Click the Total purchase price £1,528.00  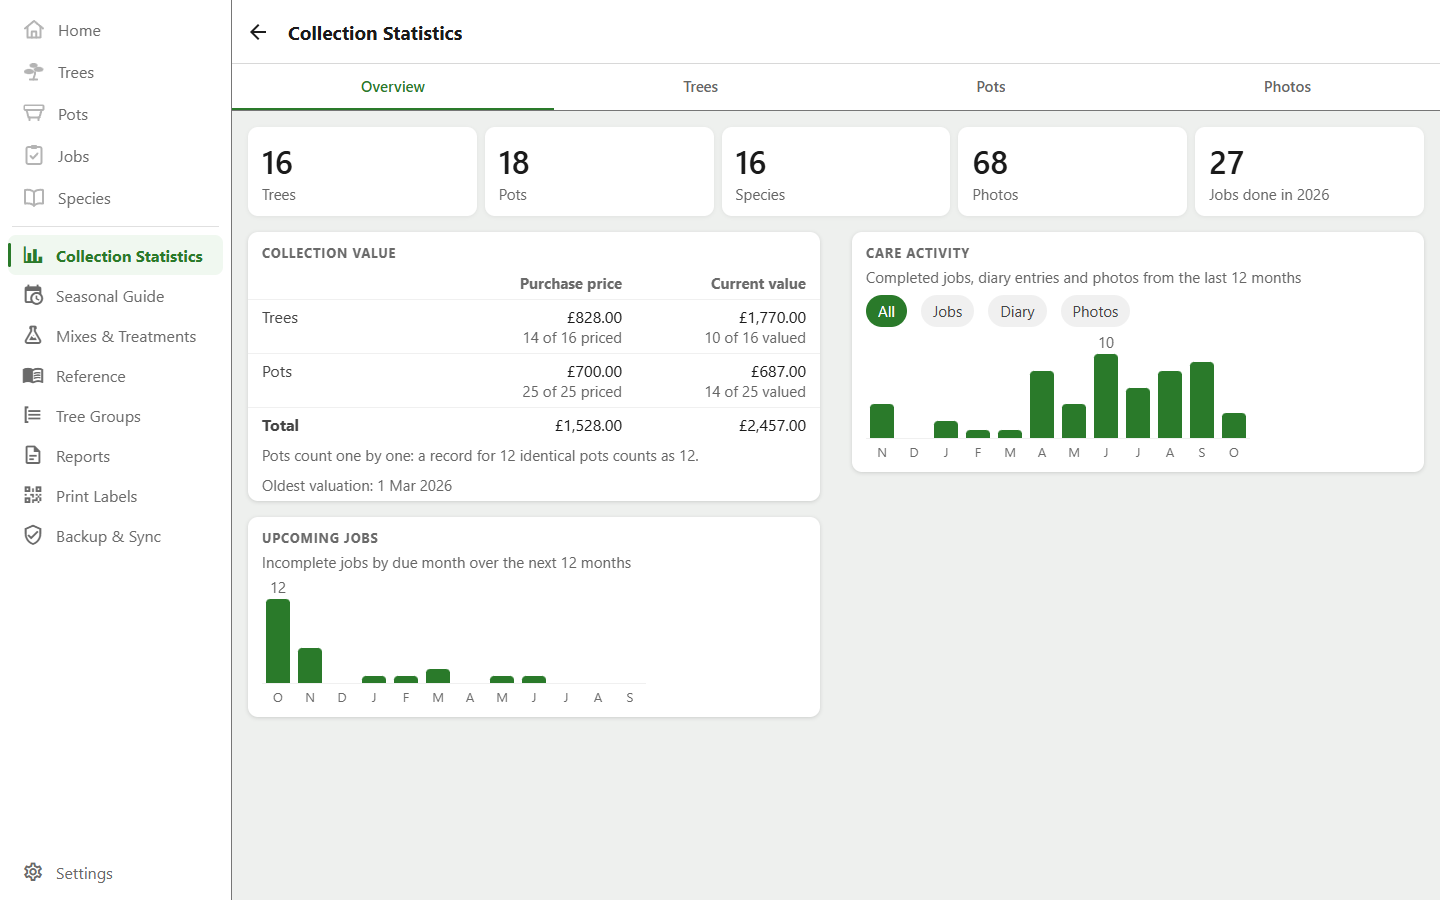click(x=588, y=425)
